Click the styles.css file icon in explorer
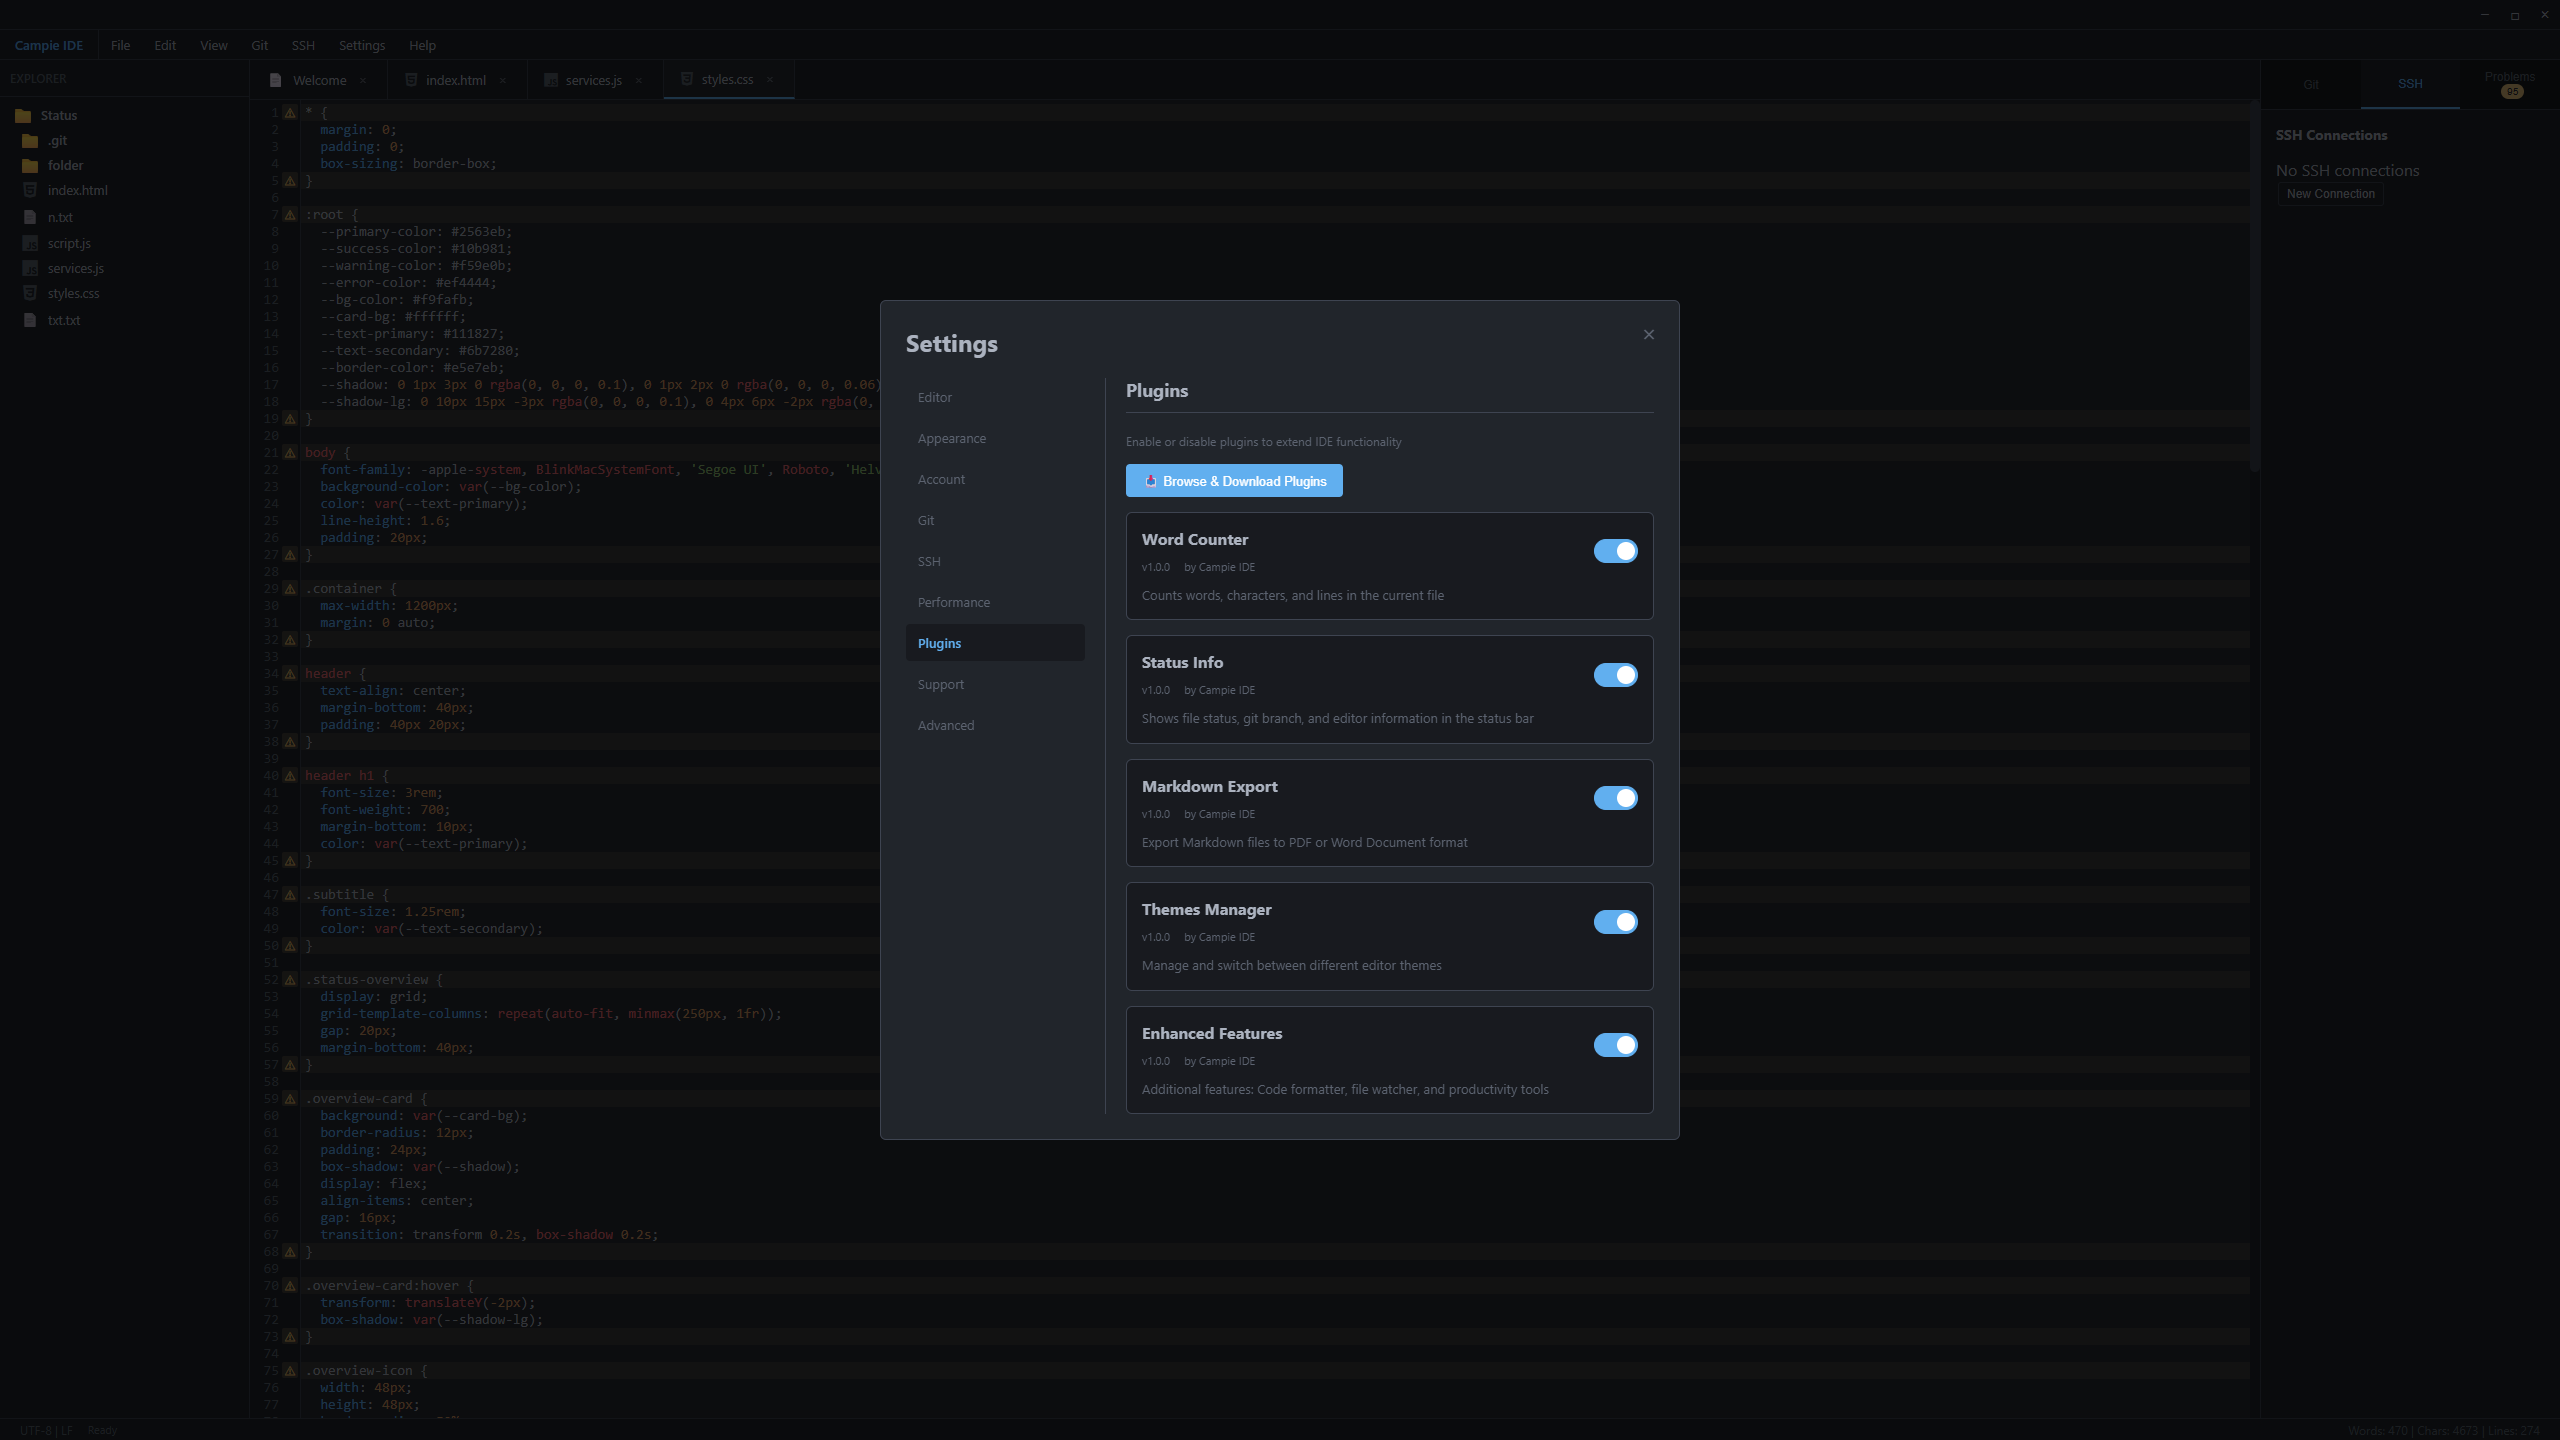 pos(30,293)
